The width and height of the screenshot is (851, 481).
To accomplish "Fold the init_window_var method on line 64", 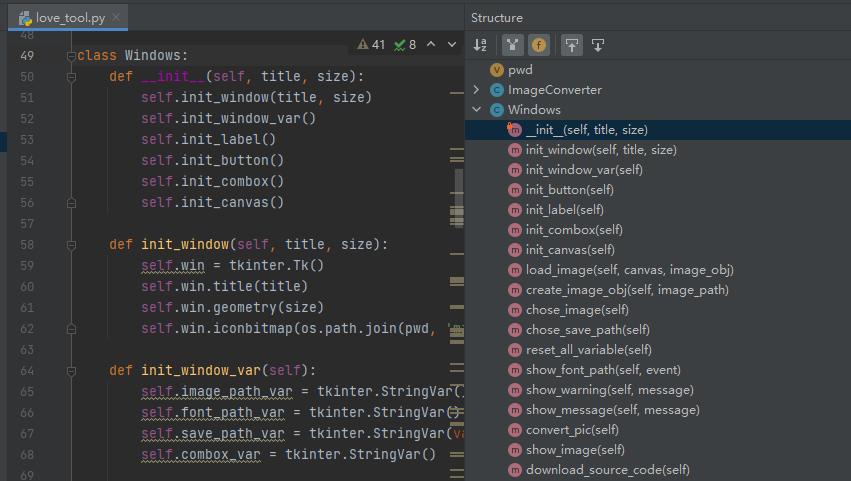I will [x=71, y=371].
